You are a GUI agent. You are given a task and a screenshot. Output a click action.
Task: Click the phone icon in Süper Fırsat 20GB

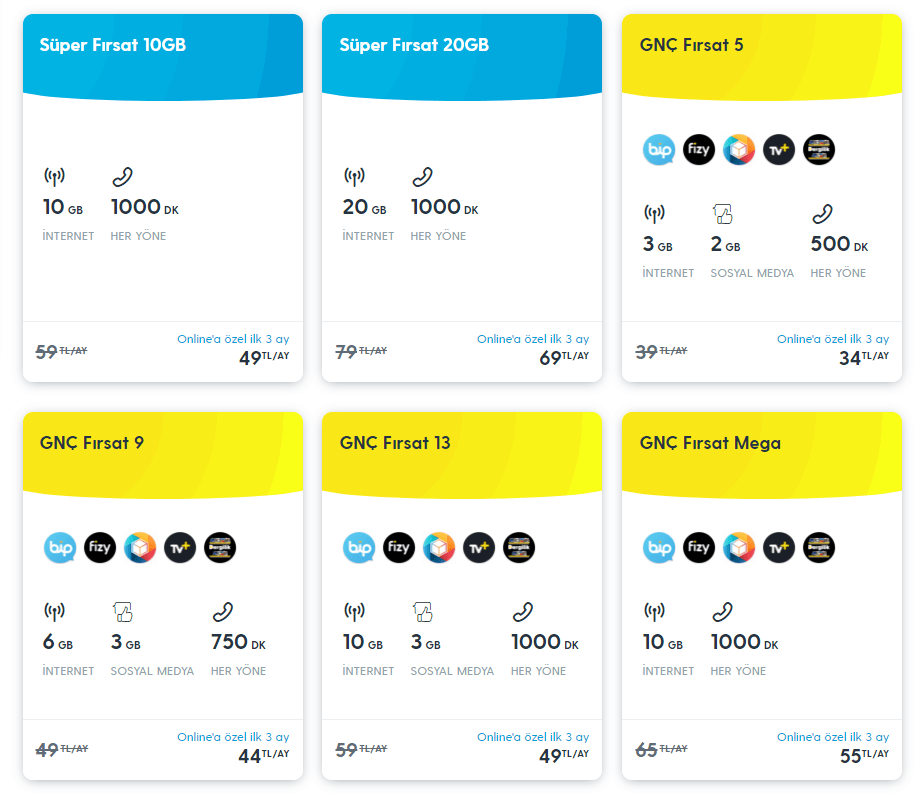[x=422, y=177]
